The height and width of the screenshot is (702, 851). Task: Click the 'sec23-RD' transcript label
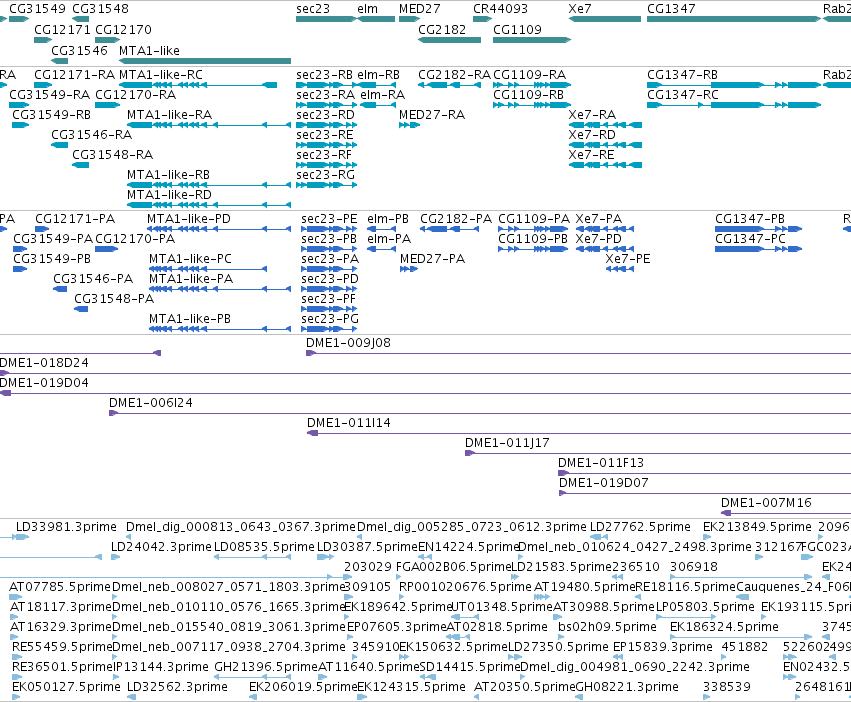pyautogui.click(x=325, y=115)
